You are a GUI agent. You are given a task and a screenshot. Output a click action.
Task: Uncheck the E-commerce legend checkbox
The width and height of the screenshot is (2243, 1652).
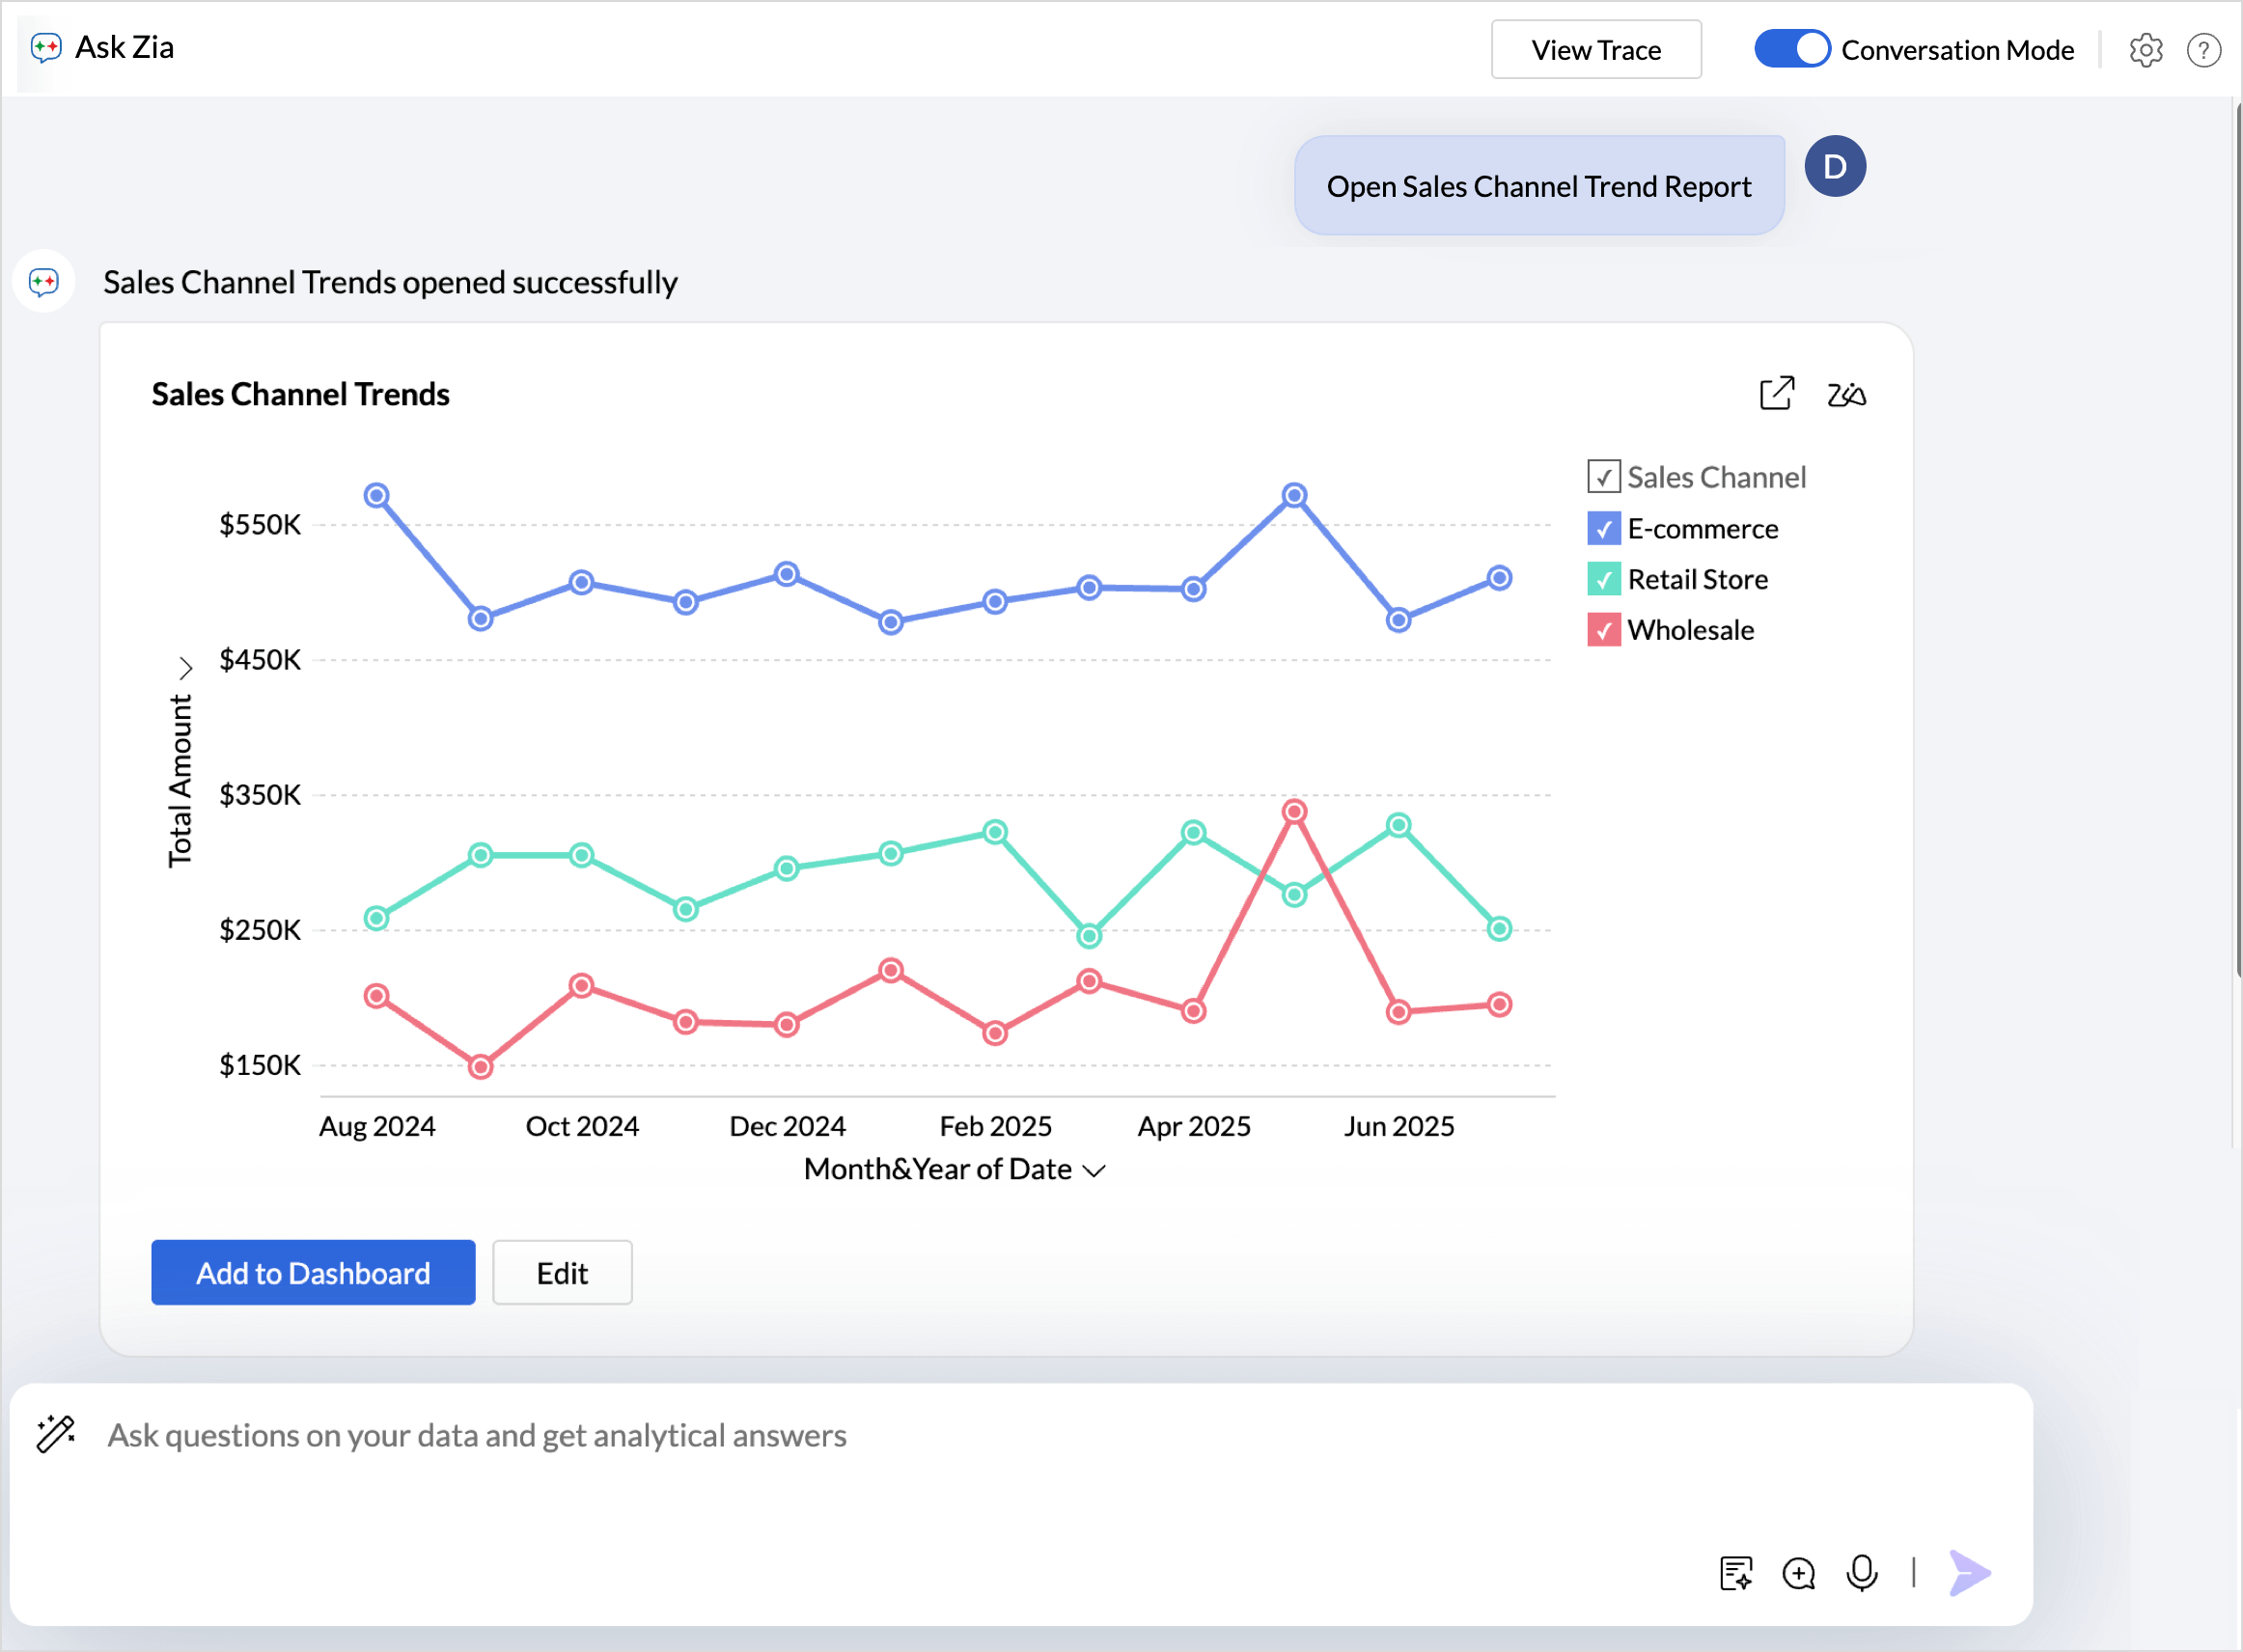point(1603,529)
